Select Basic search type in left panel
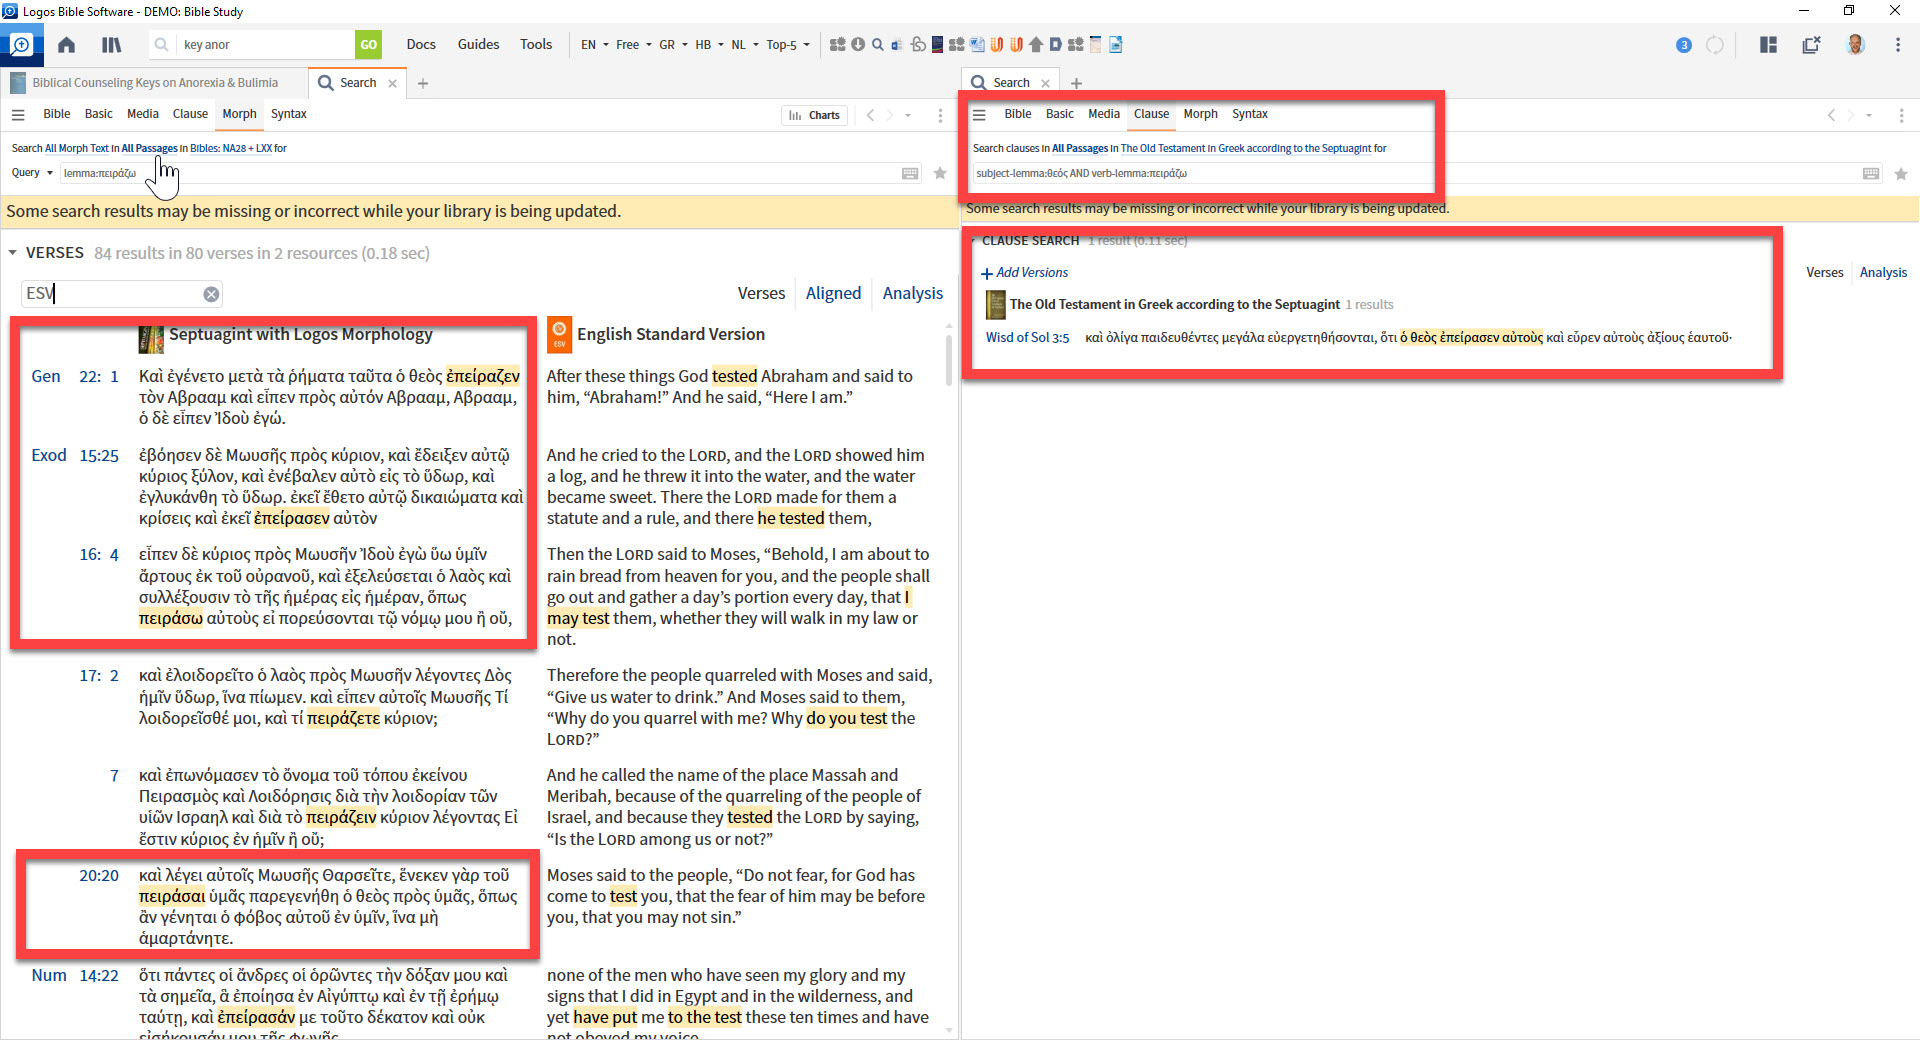 coord(99,114)
